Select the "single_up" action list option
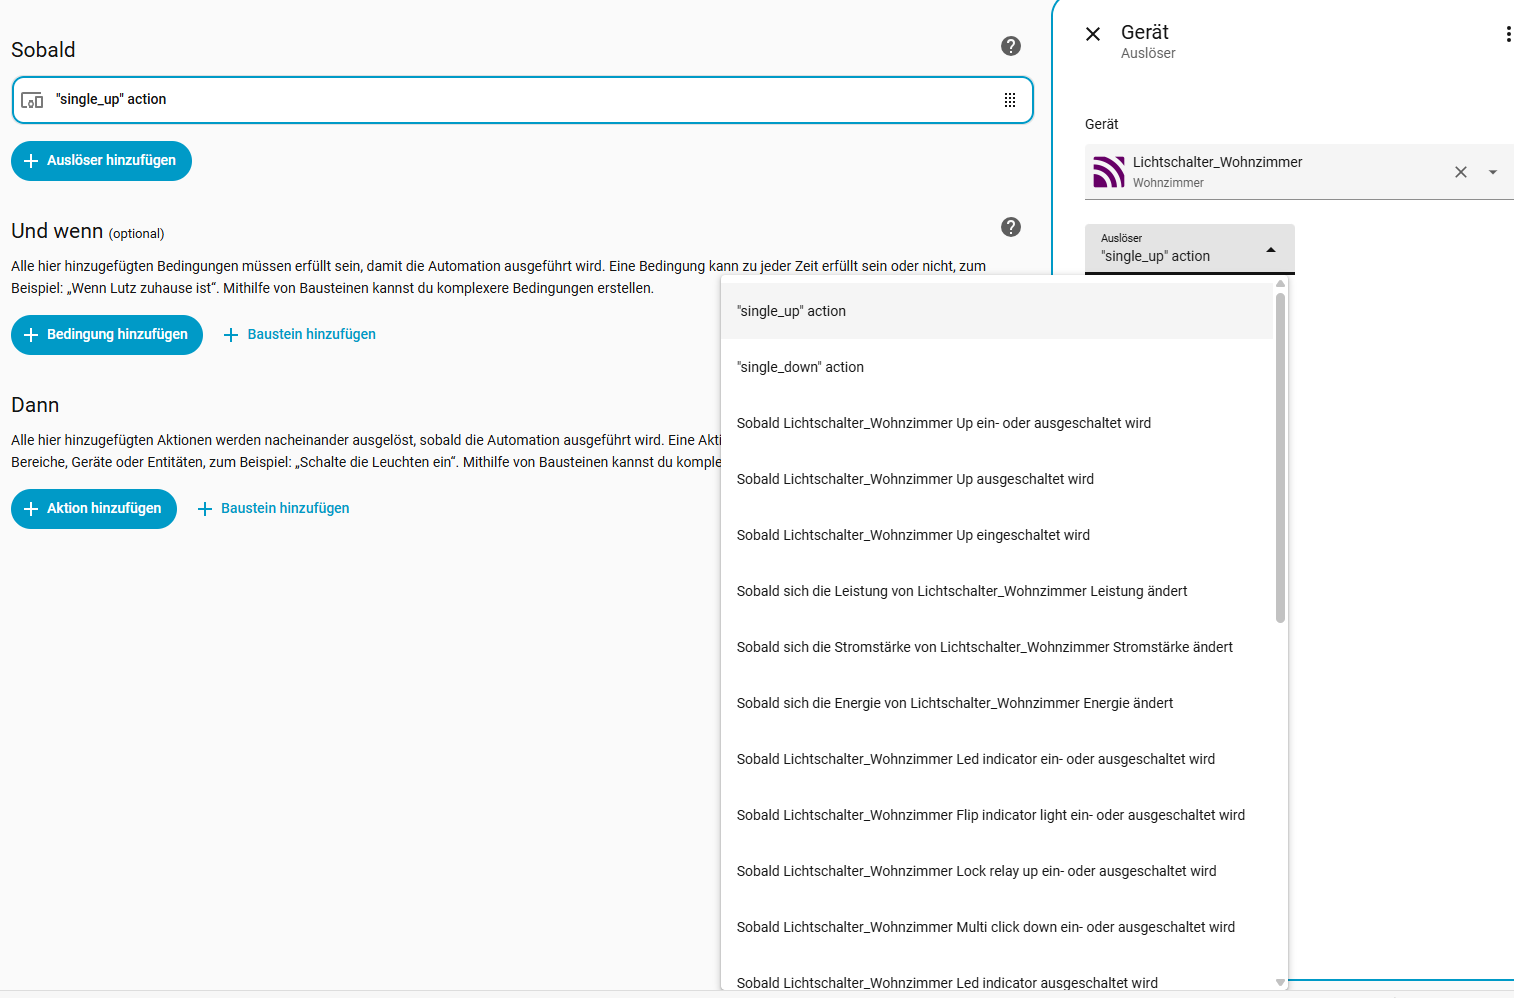The image size is (1514, 998). coord(791,311)
